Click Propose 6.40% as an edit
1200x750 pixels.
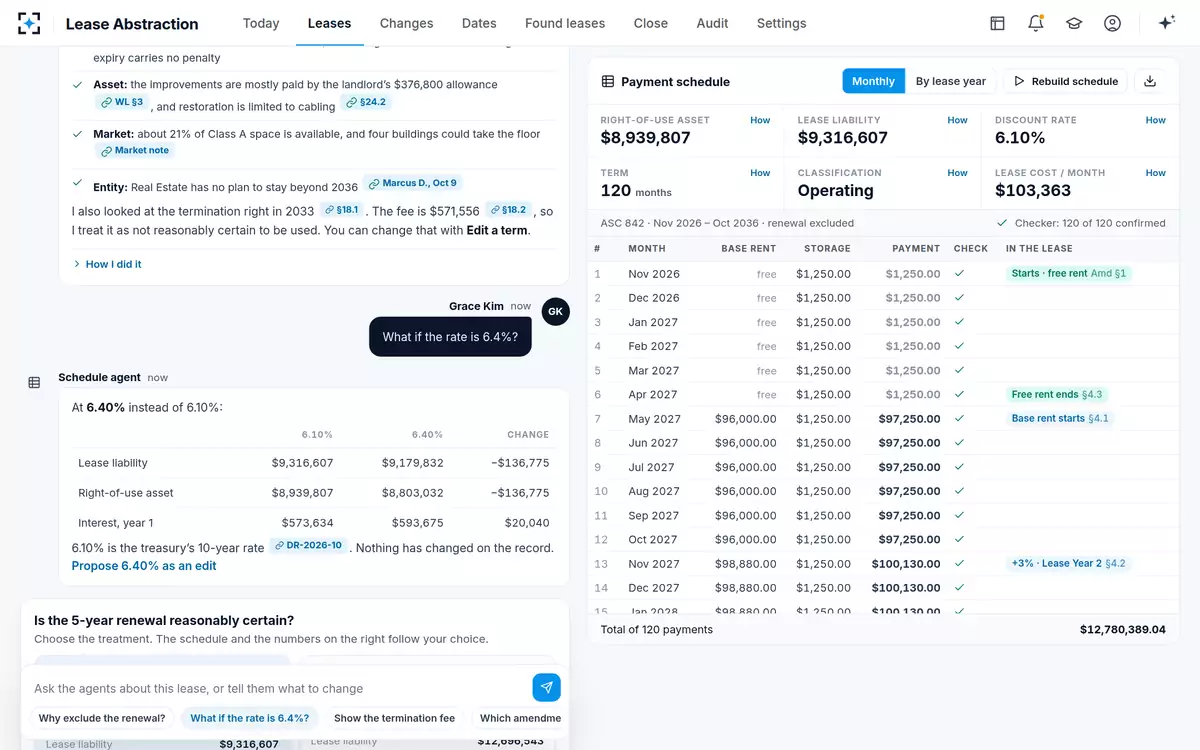coord(144,566)
